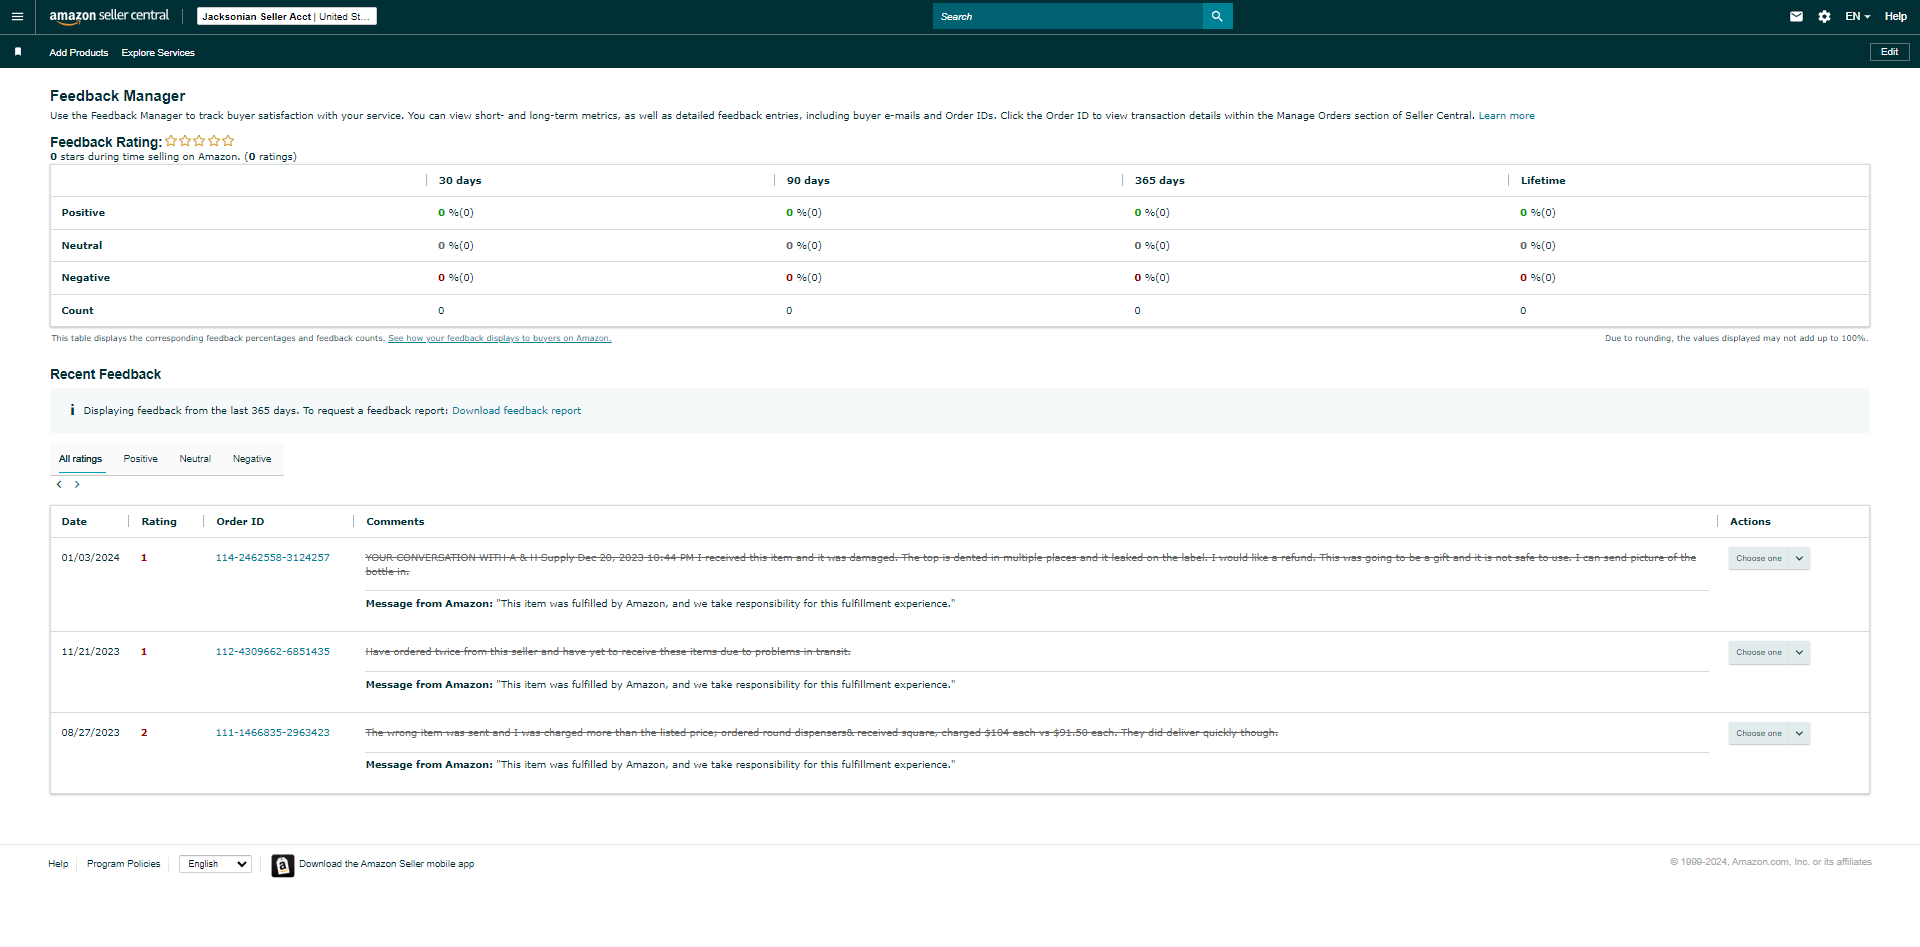
Task: Click the footer Help link
Action: coord(58,864)
